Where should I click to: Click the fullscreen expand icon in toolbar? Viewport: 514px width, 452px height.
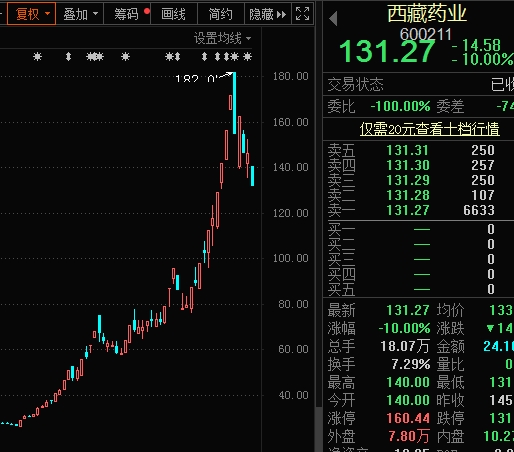302,14
